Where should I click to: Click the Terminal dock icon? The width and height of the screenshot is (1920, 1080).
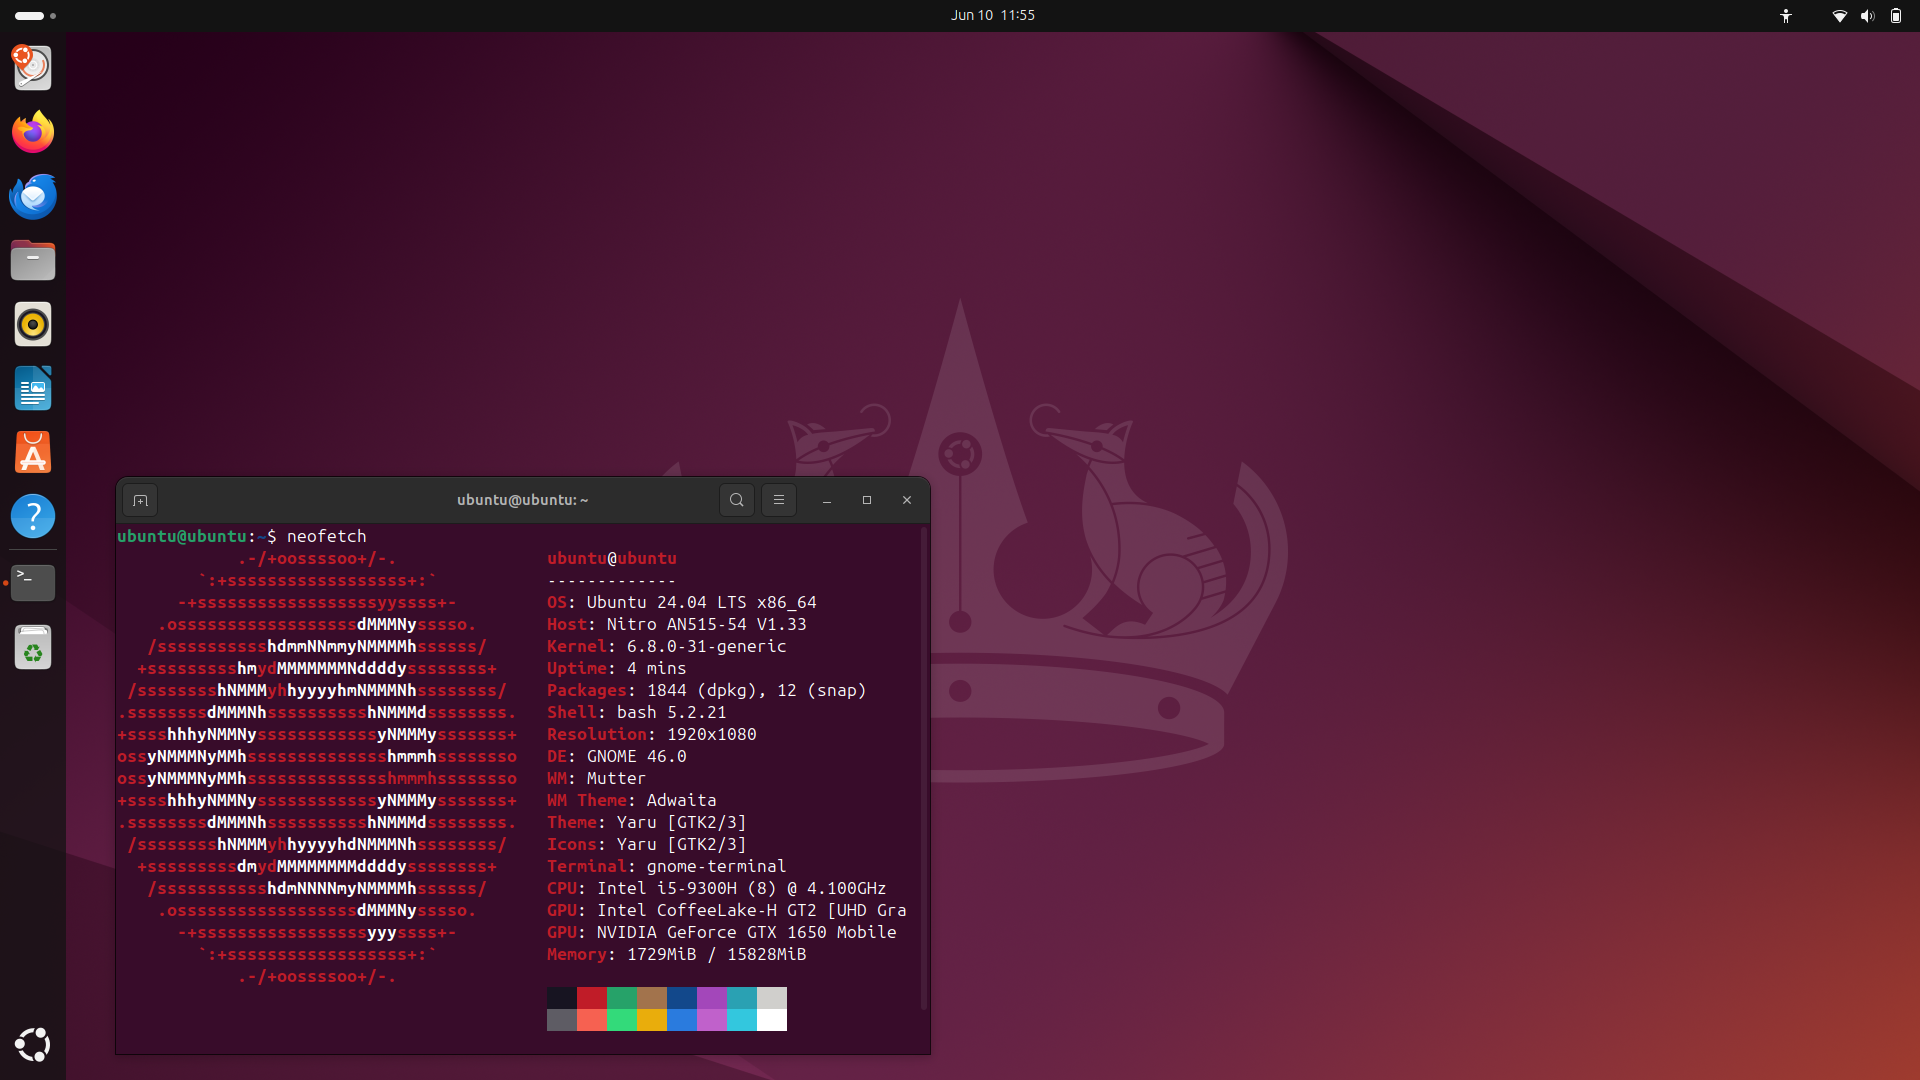33,582
